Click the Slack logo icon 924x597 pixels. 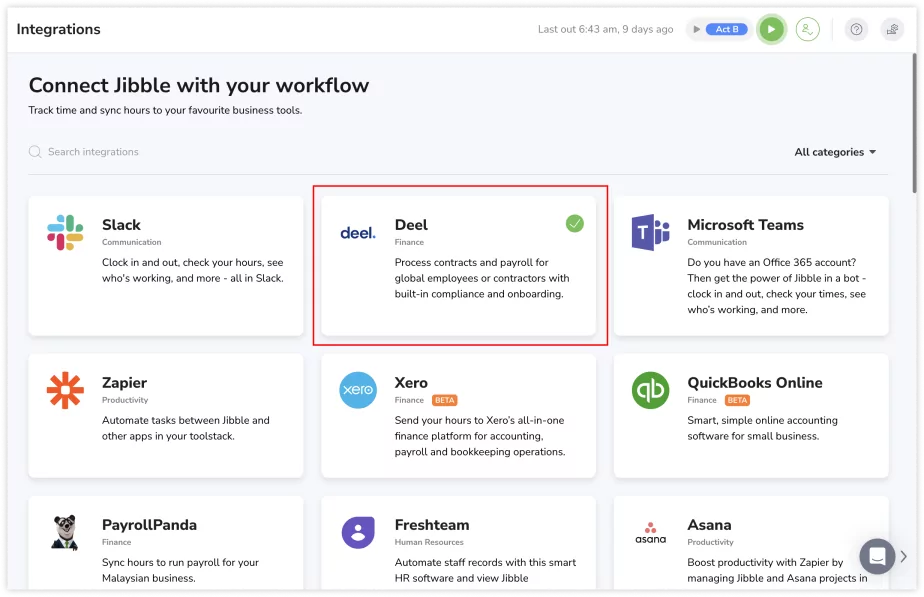[65, 232]
